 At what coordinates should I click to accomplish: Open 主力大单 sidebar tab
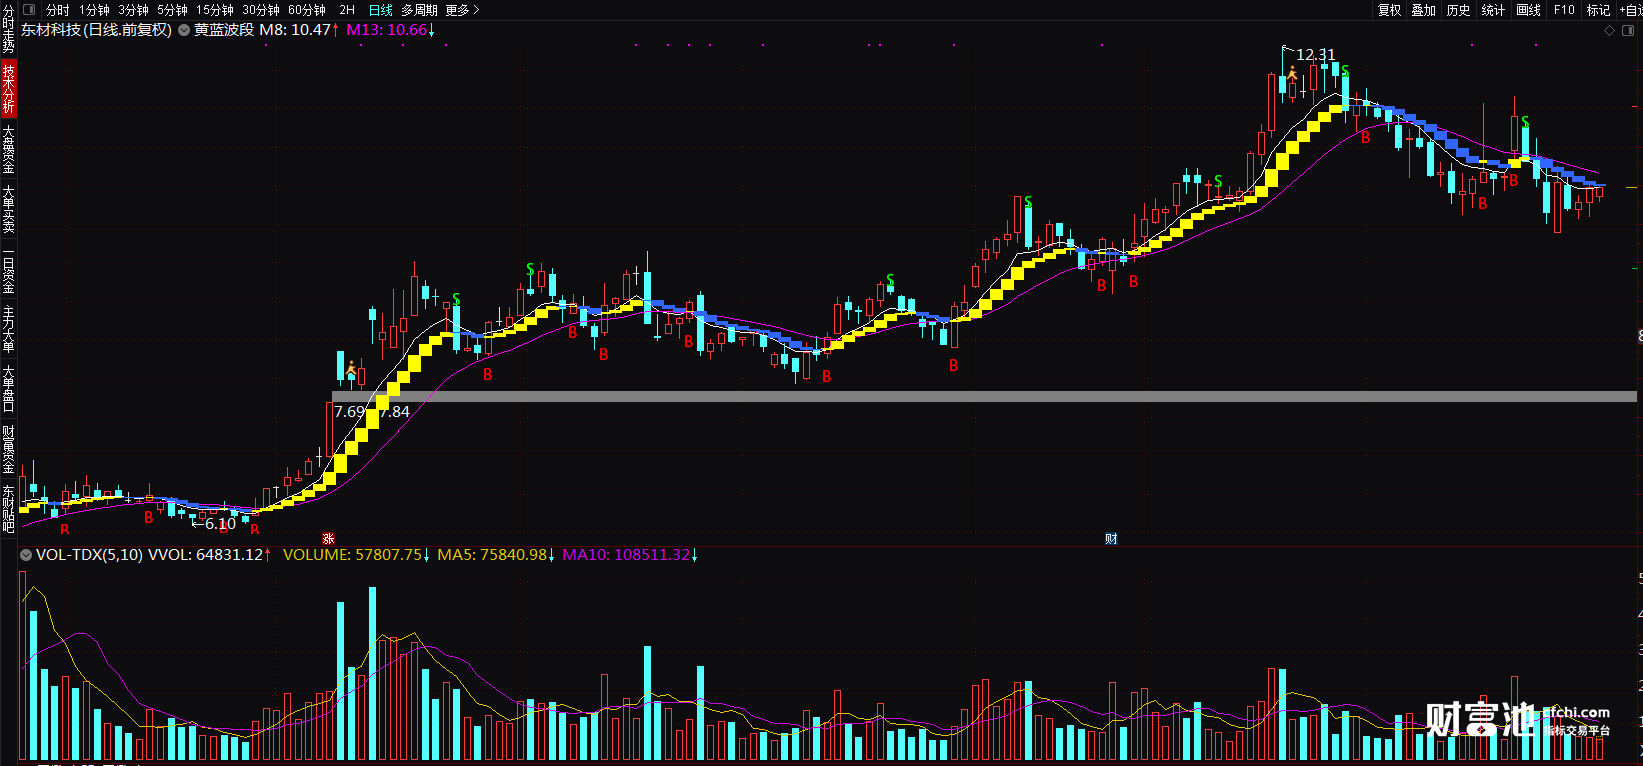[8, 329]
